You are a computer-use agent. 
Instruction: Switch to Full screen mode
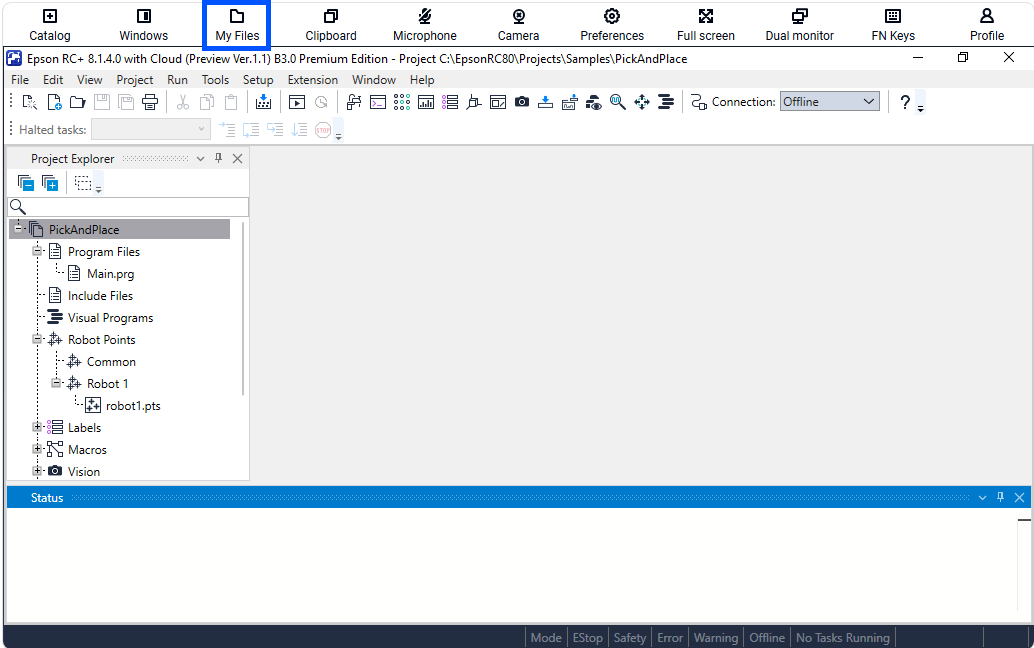click(706, 25)
